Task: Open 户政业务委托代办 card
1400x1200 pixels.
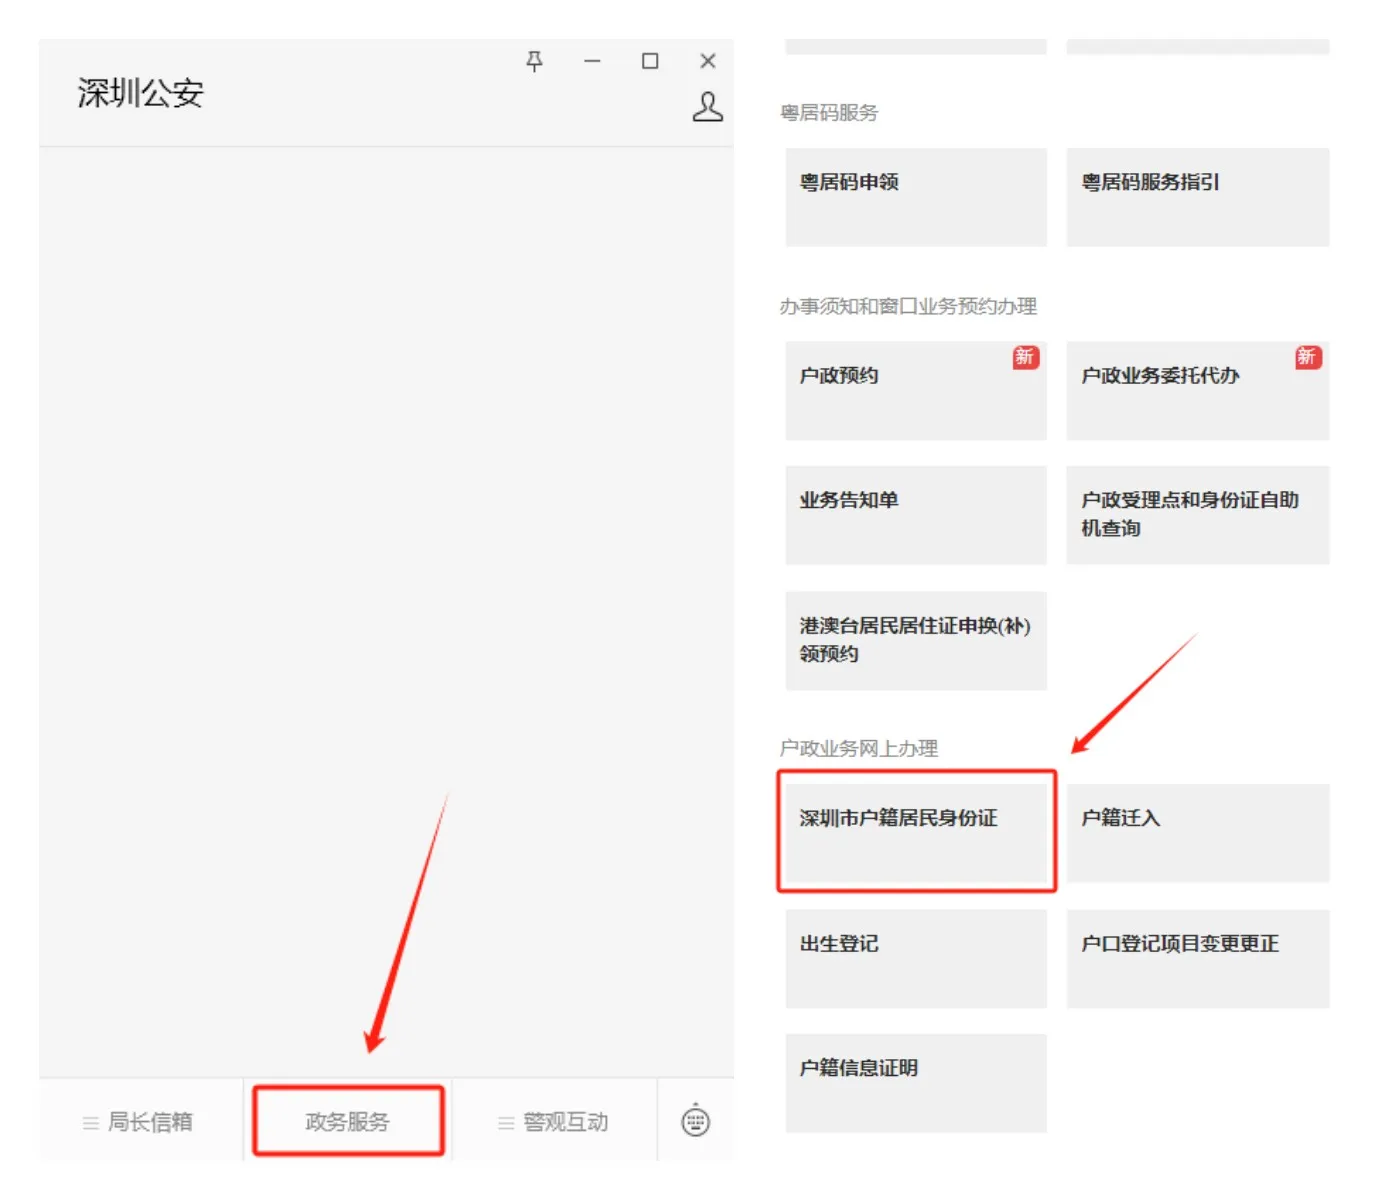Action: (1198, 390)
